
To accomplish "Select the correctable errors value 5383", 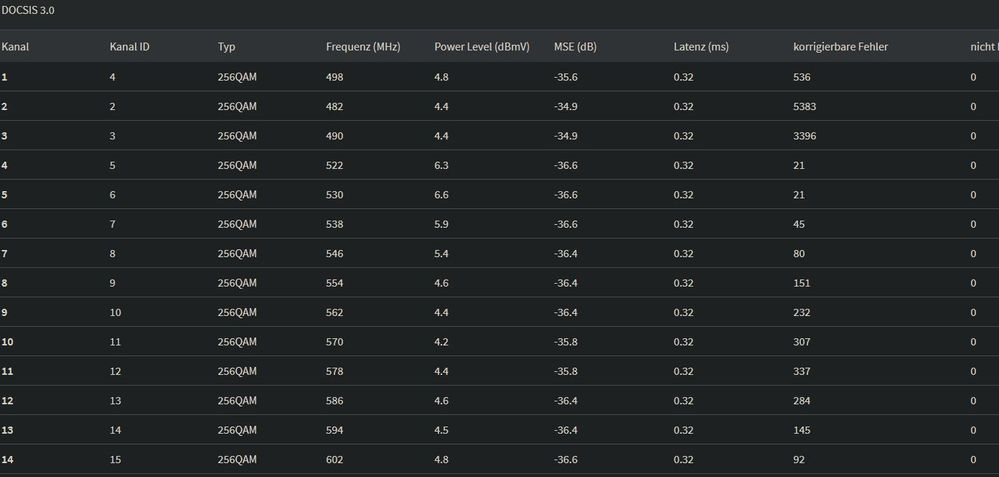I will pyautogui.click(x=805, y=106).
